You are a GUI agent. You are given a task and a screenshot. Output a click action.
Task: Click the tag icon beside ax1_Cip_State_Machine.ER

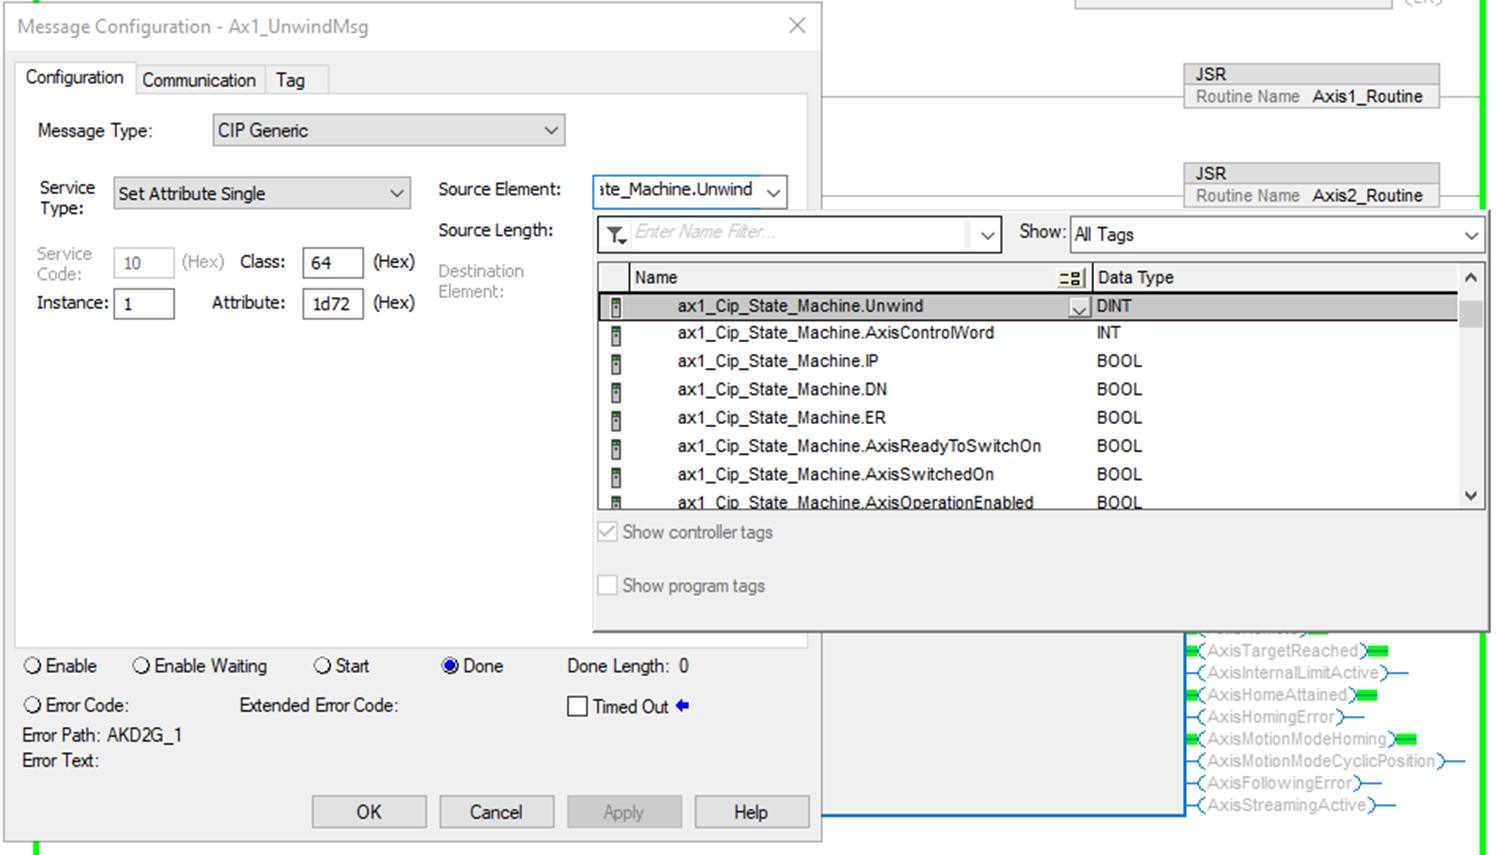tap(616, 419)
